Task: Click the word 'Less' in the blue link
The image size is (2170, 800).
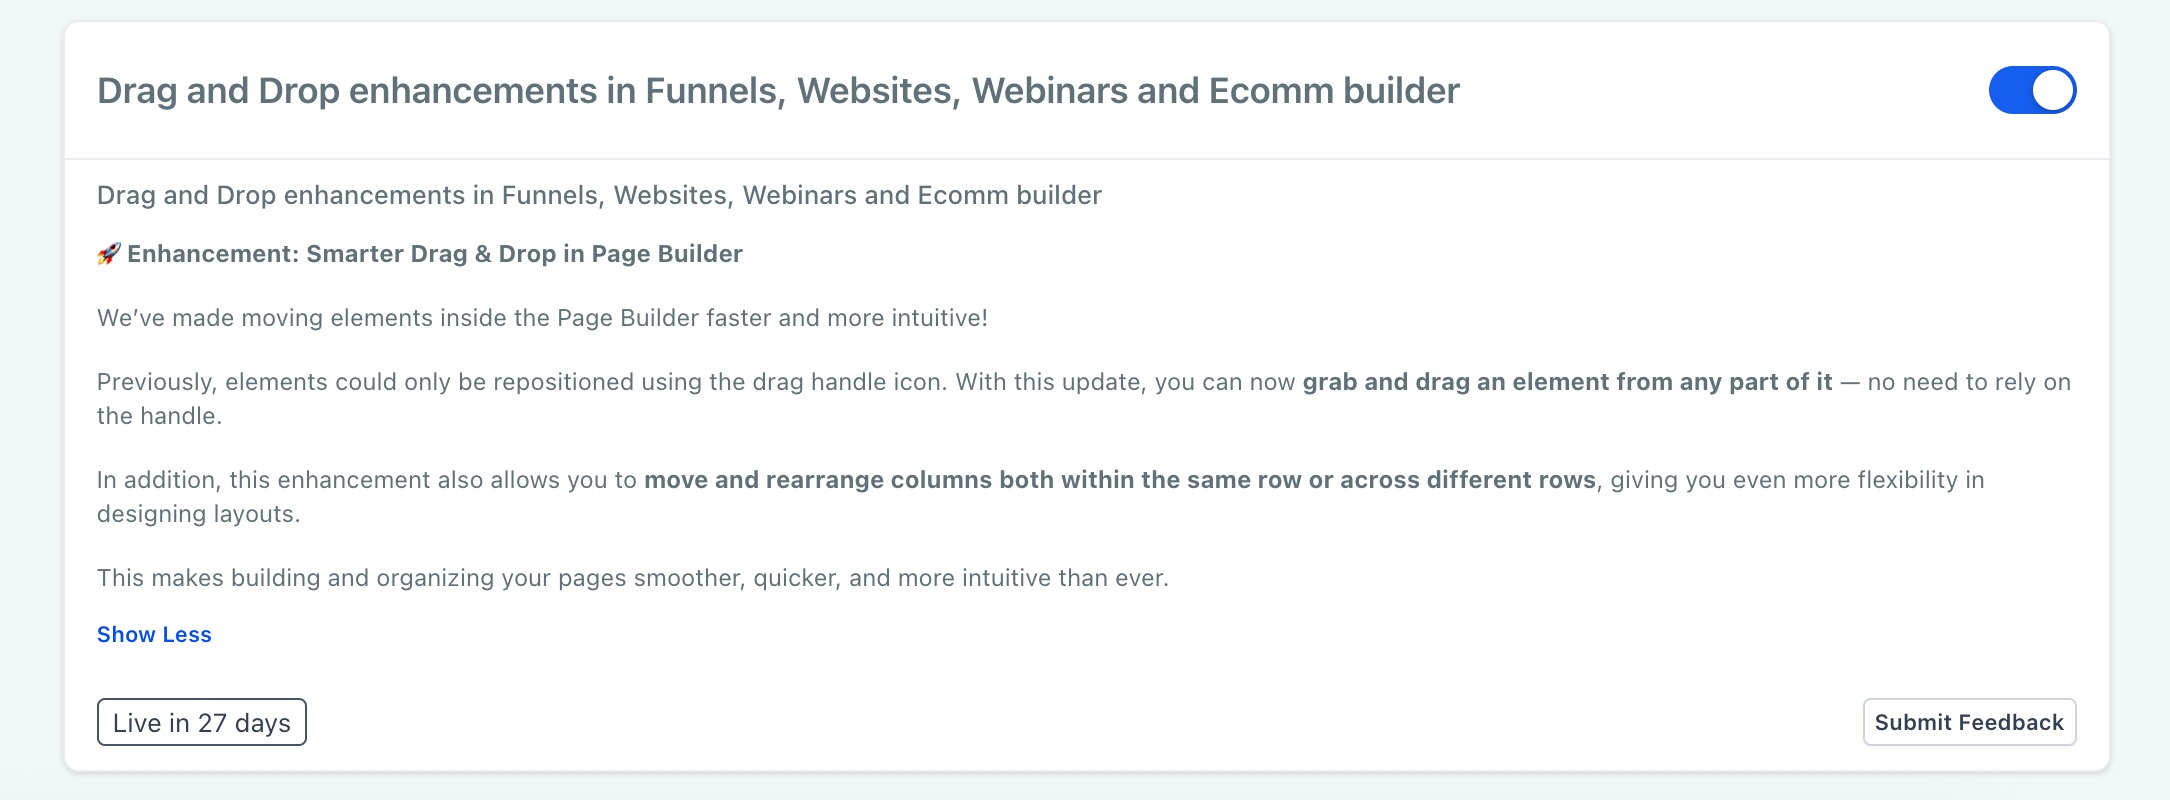Action: (187, 635)
